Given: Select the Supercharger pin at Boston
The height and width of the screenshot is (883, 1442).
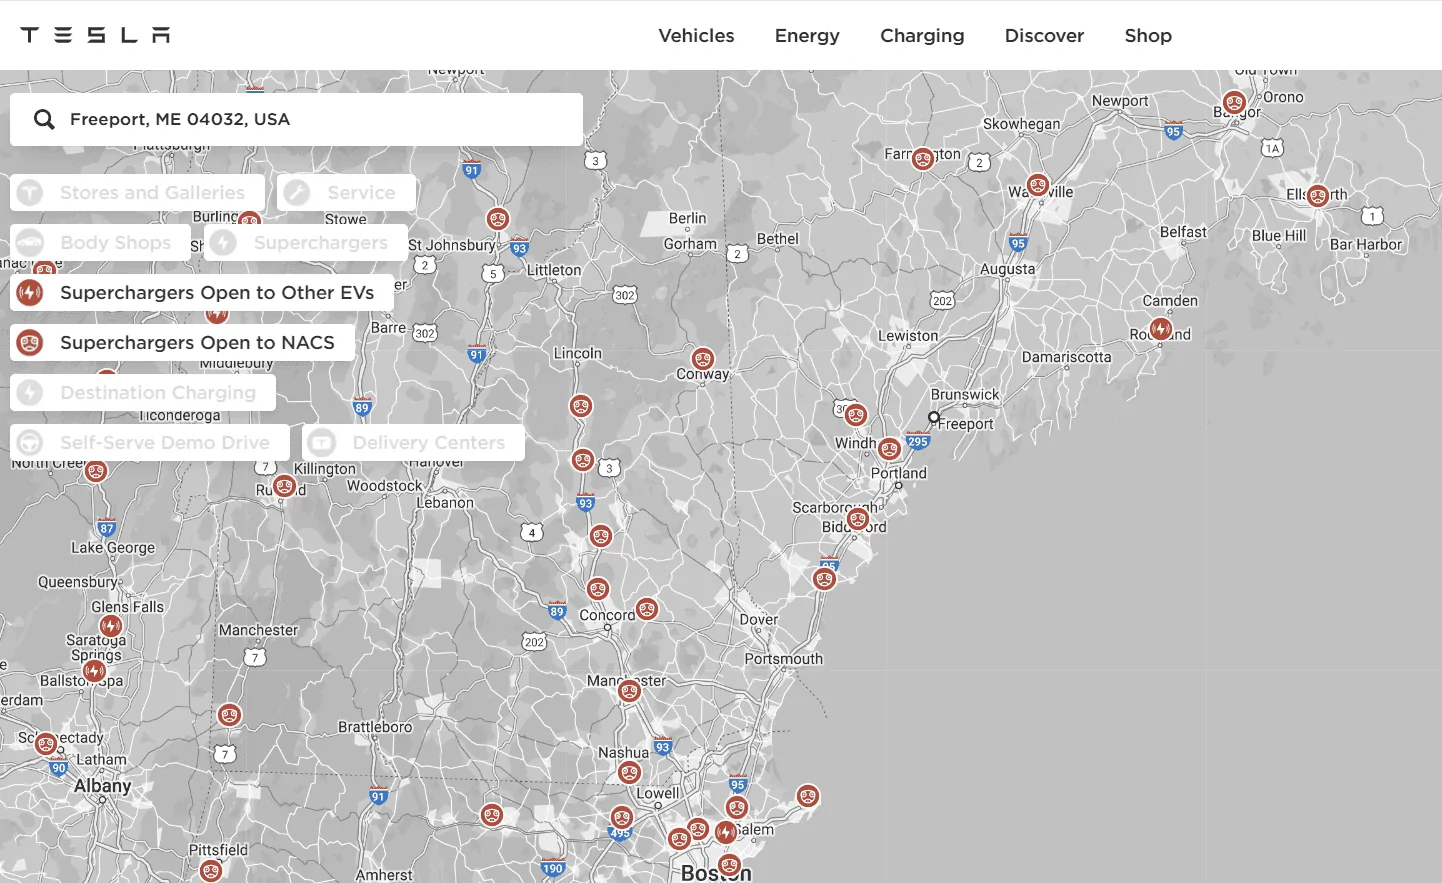Looking at the screenshot, I should tap(729, 865).
